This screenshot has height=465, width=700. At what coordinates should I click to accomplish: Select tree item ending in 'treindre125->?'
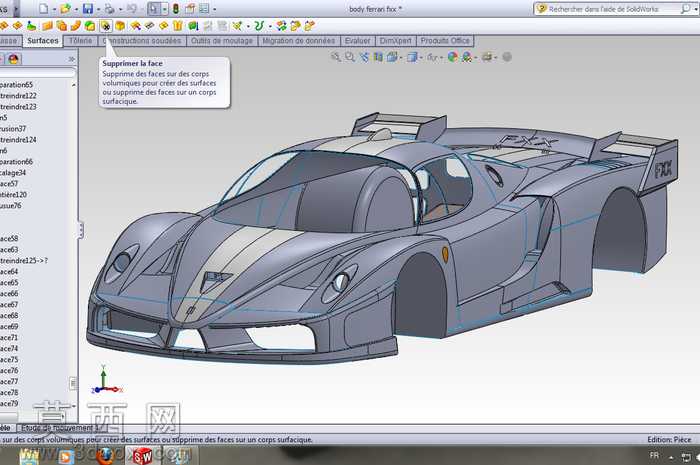click(24, 260)
